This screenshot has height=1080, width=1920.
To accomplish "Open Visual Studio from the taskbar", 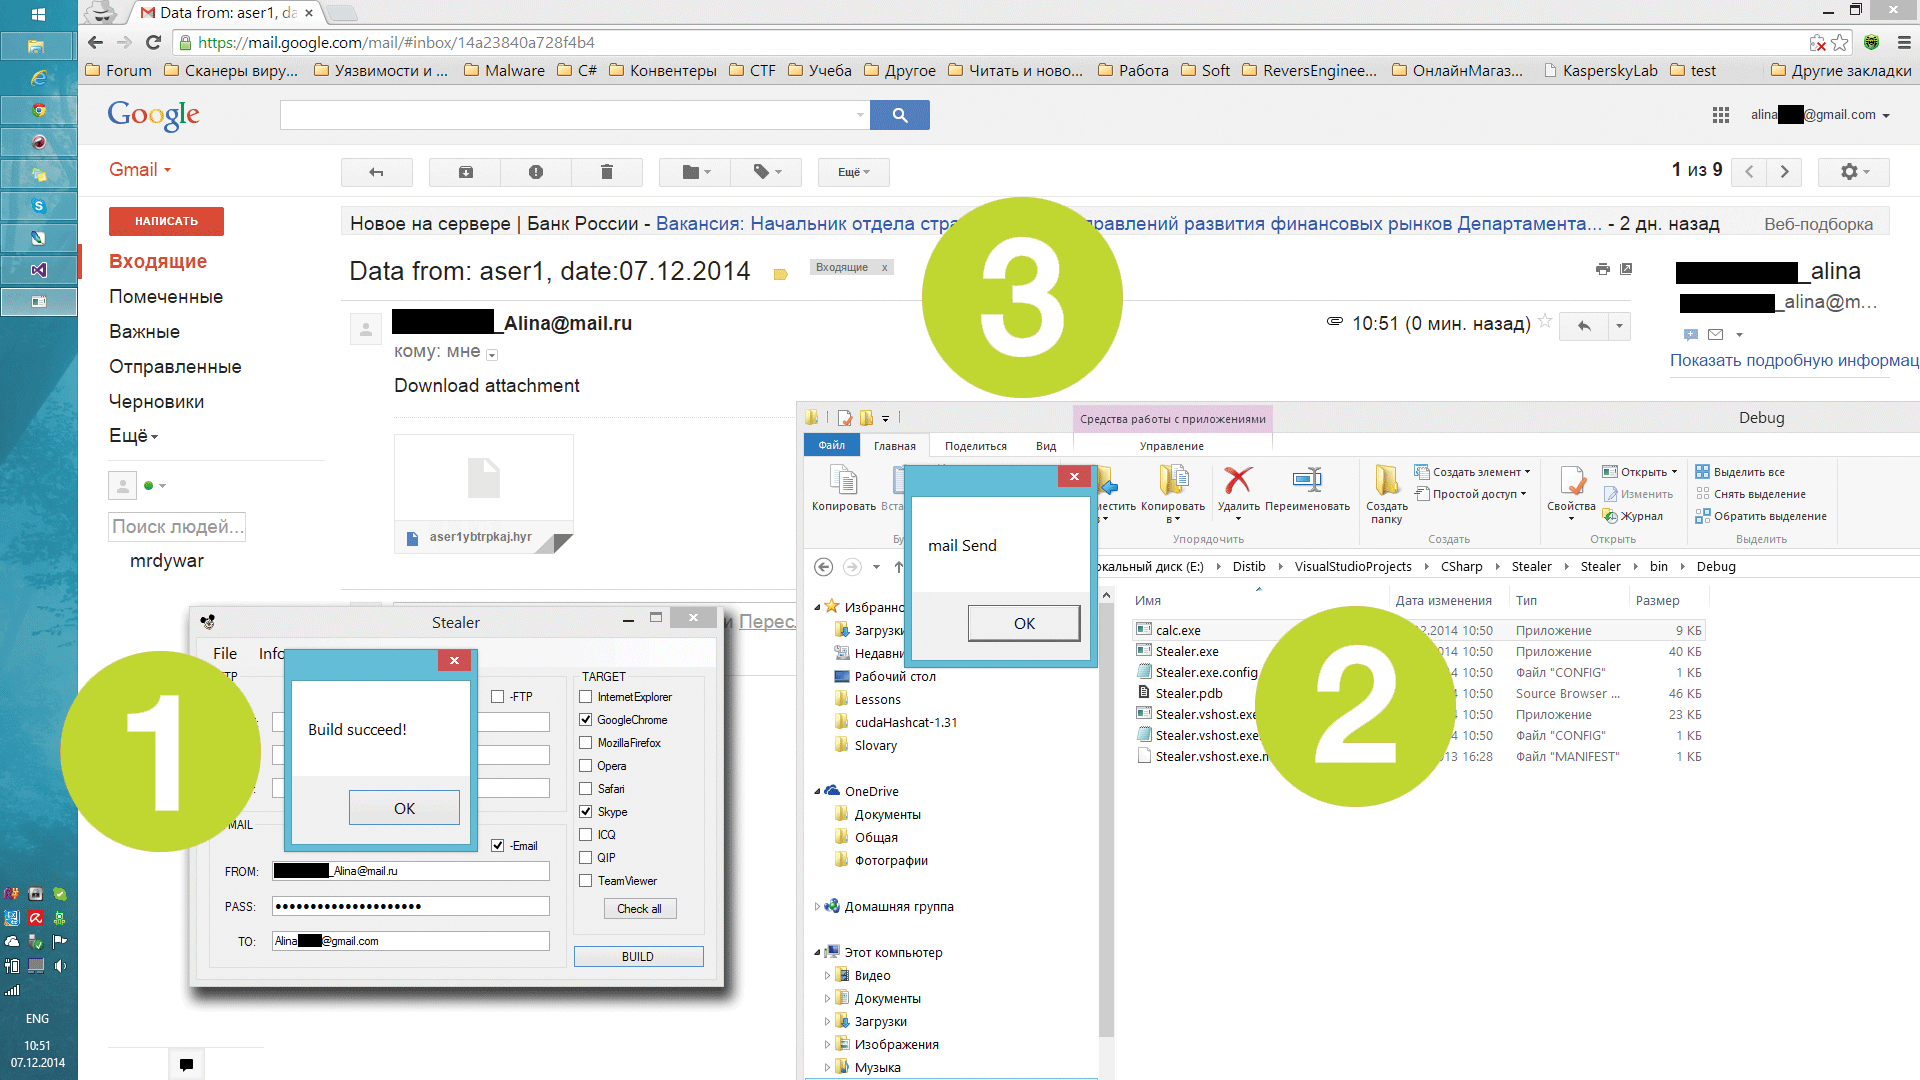I will click(38, 270).
